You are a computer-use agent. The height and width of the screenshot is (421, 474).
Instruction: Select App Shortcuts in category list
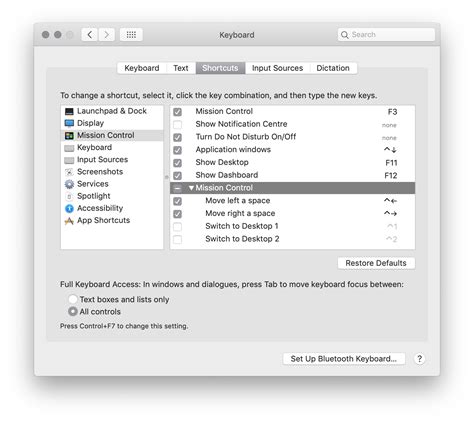(112, 221)
